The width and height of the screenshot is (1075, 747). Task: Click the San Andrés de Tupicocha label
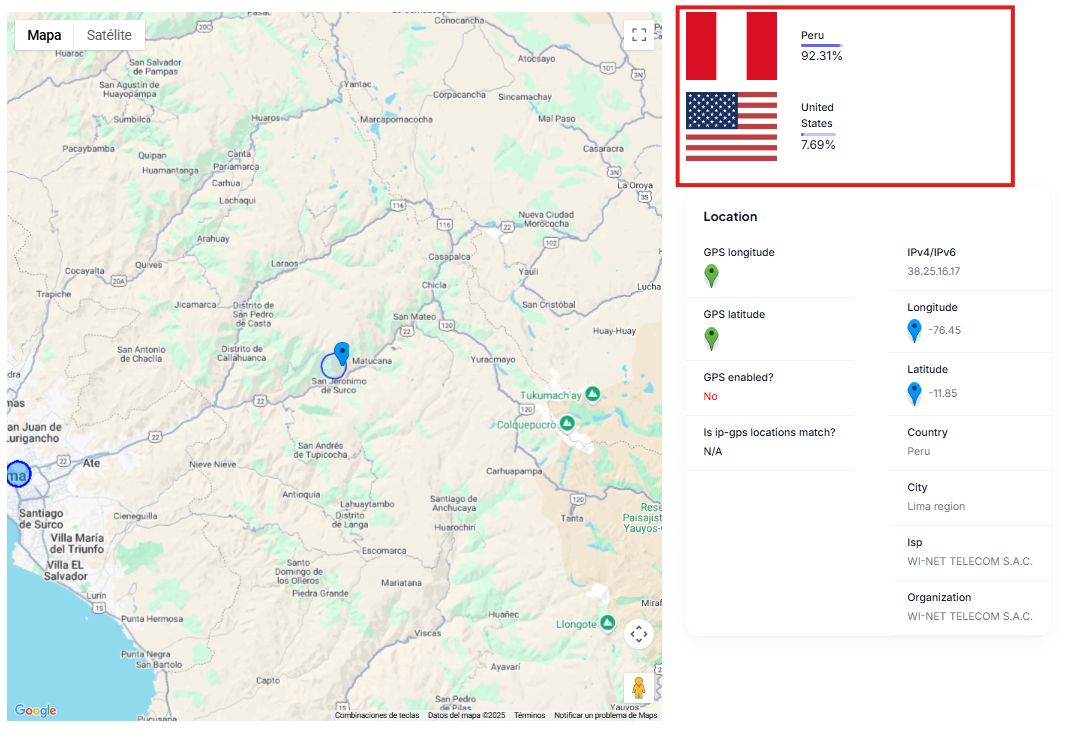click(x=320, y=450)
